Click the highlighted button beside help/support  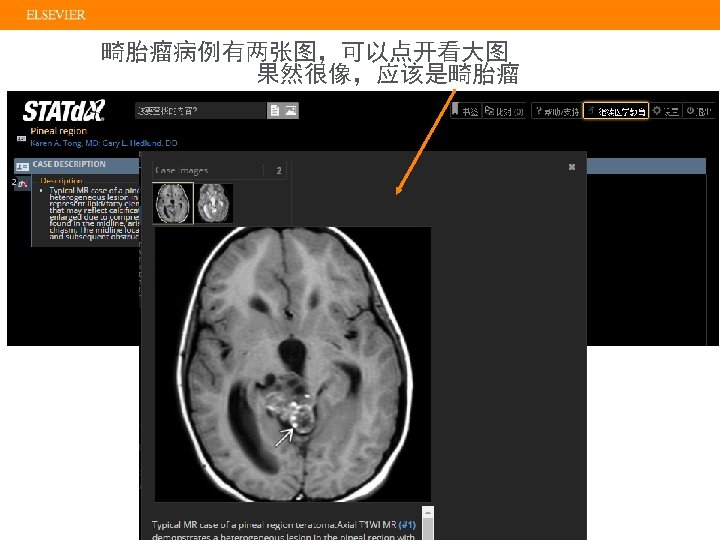616,111
